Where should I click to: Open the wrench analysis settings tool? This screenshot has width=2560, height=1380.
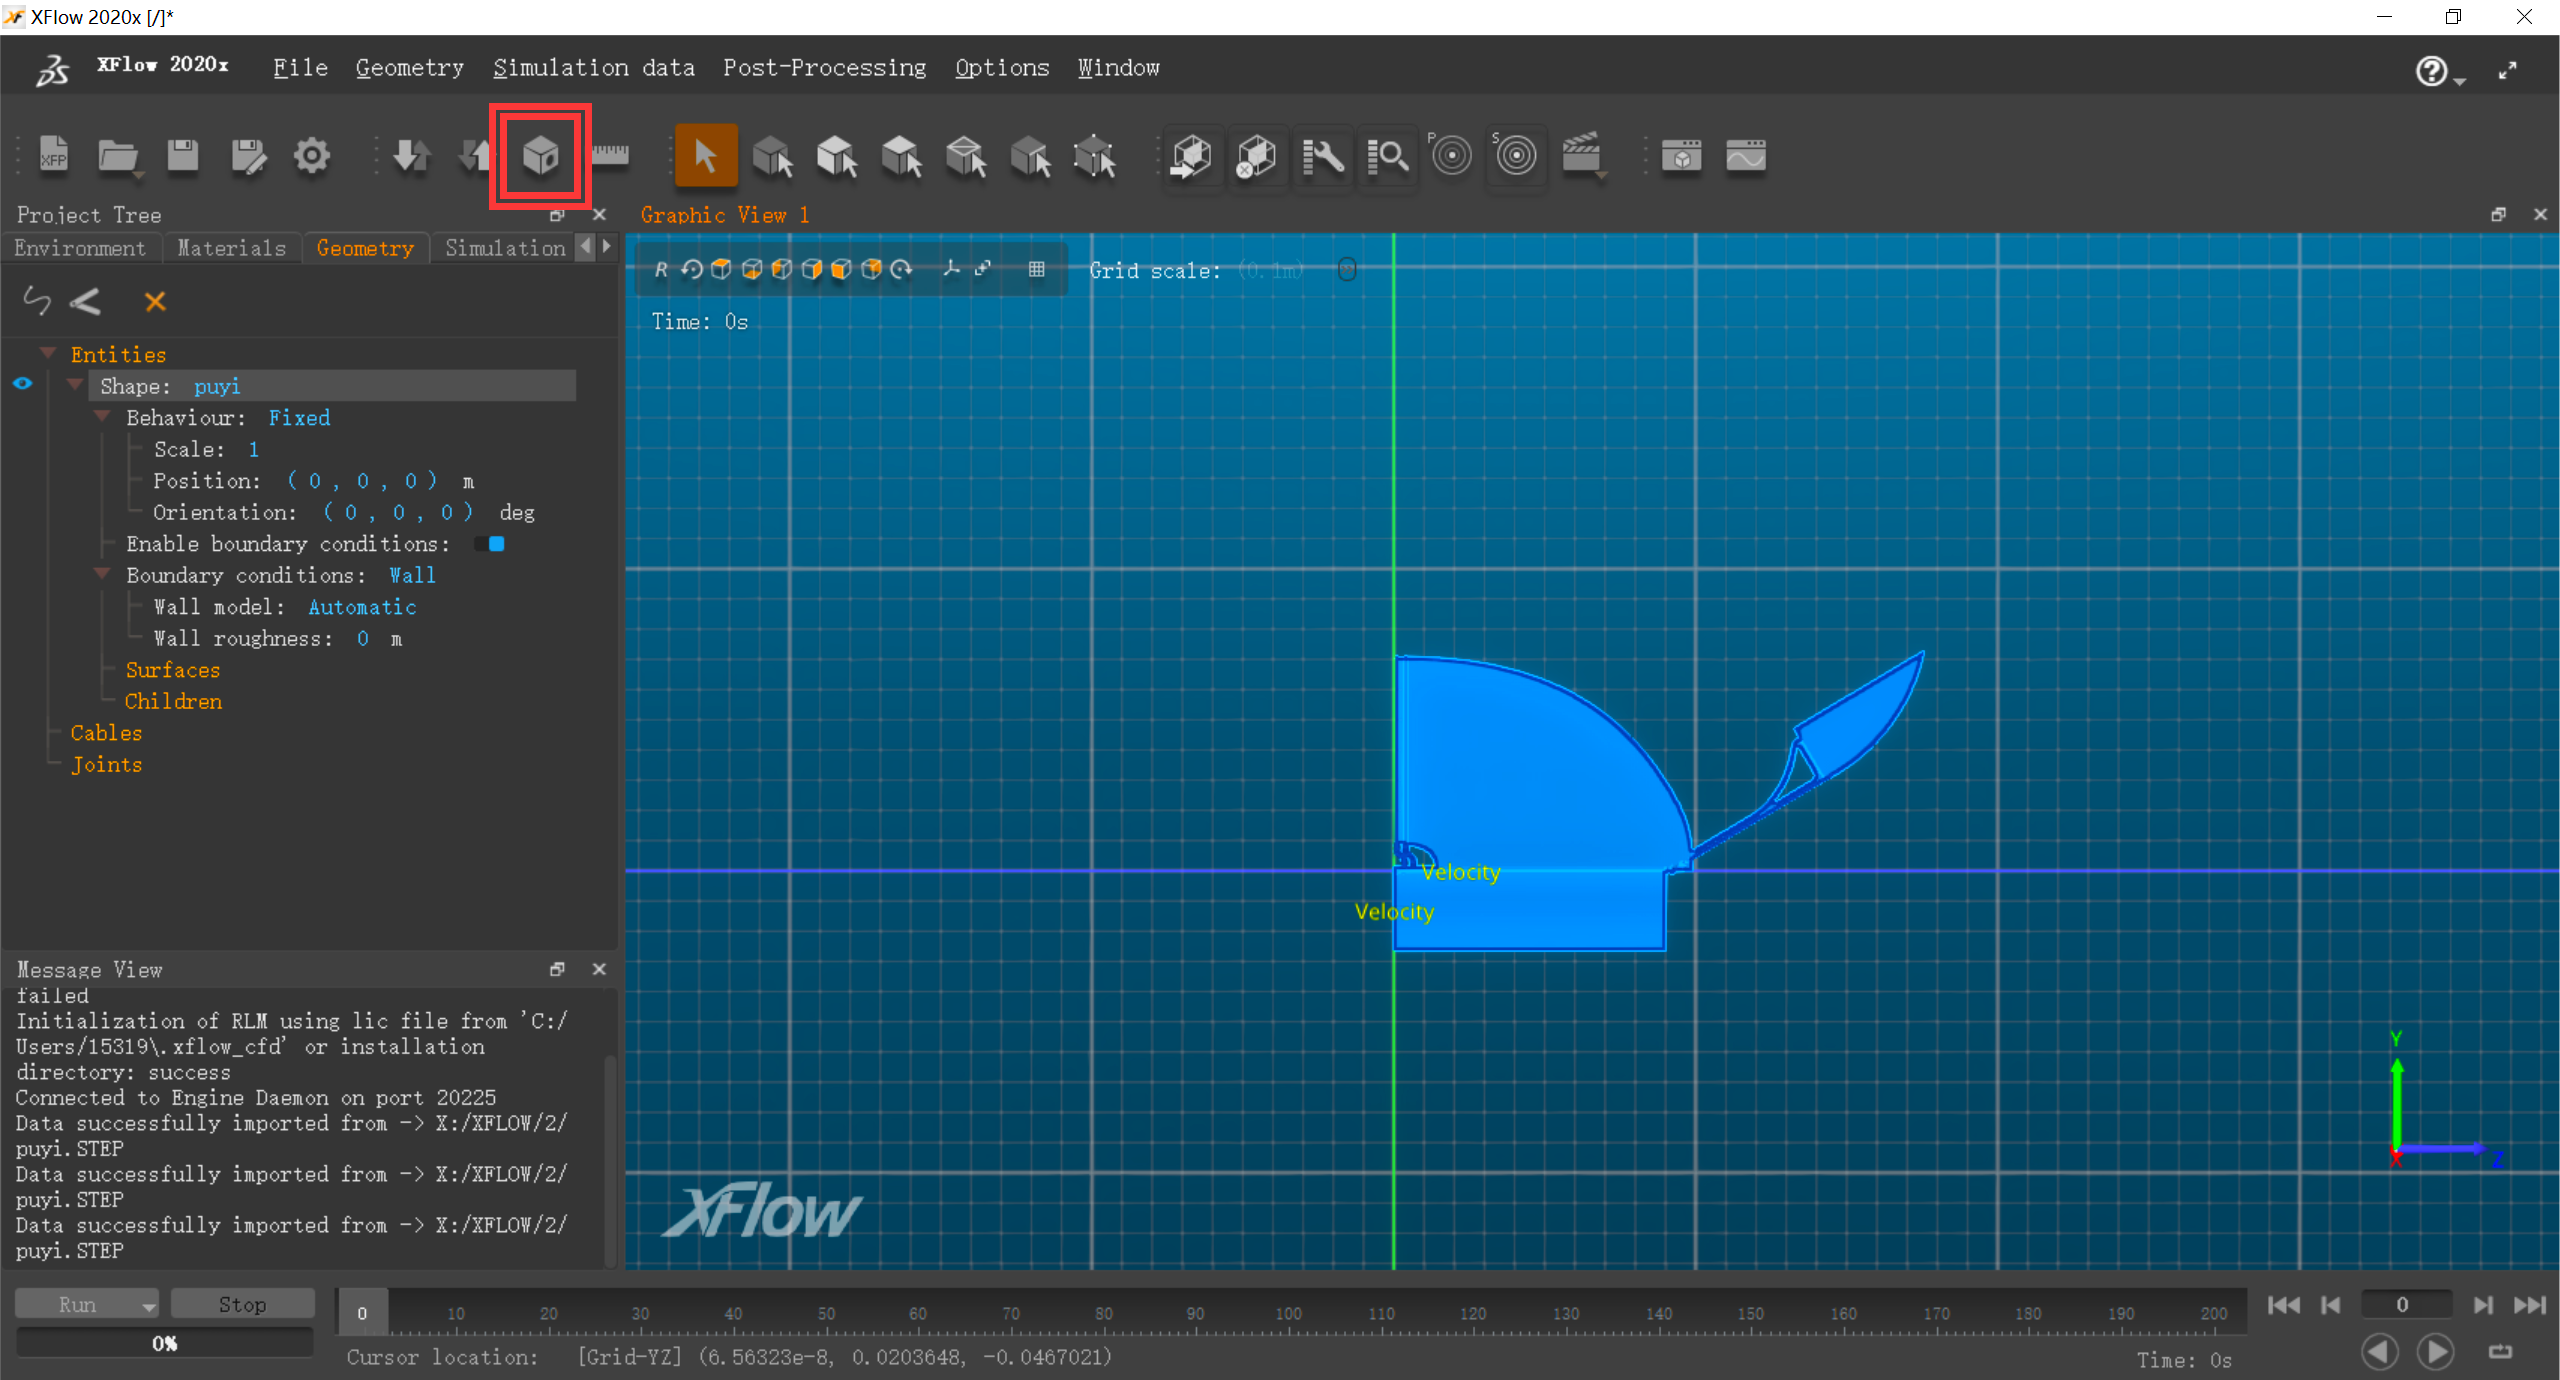tap(1322, 156)
